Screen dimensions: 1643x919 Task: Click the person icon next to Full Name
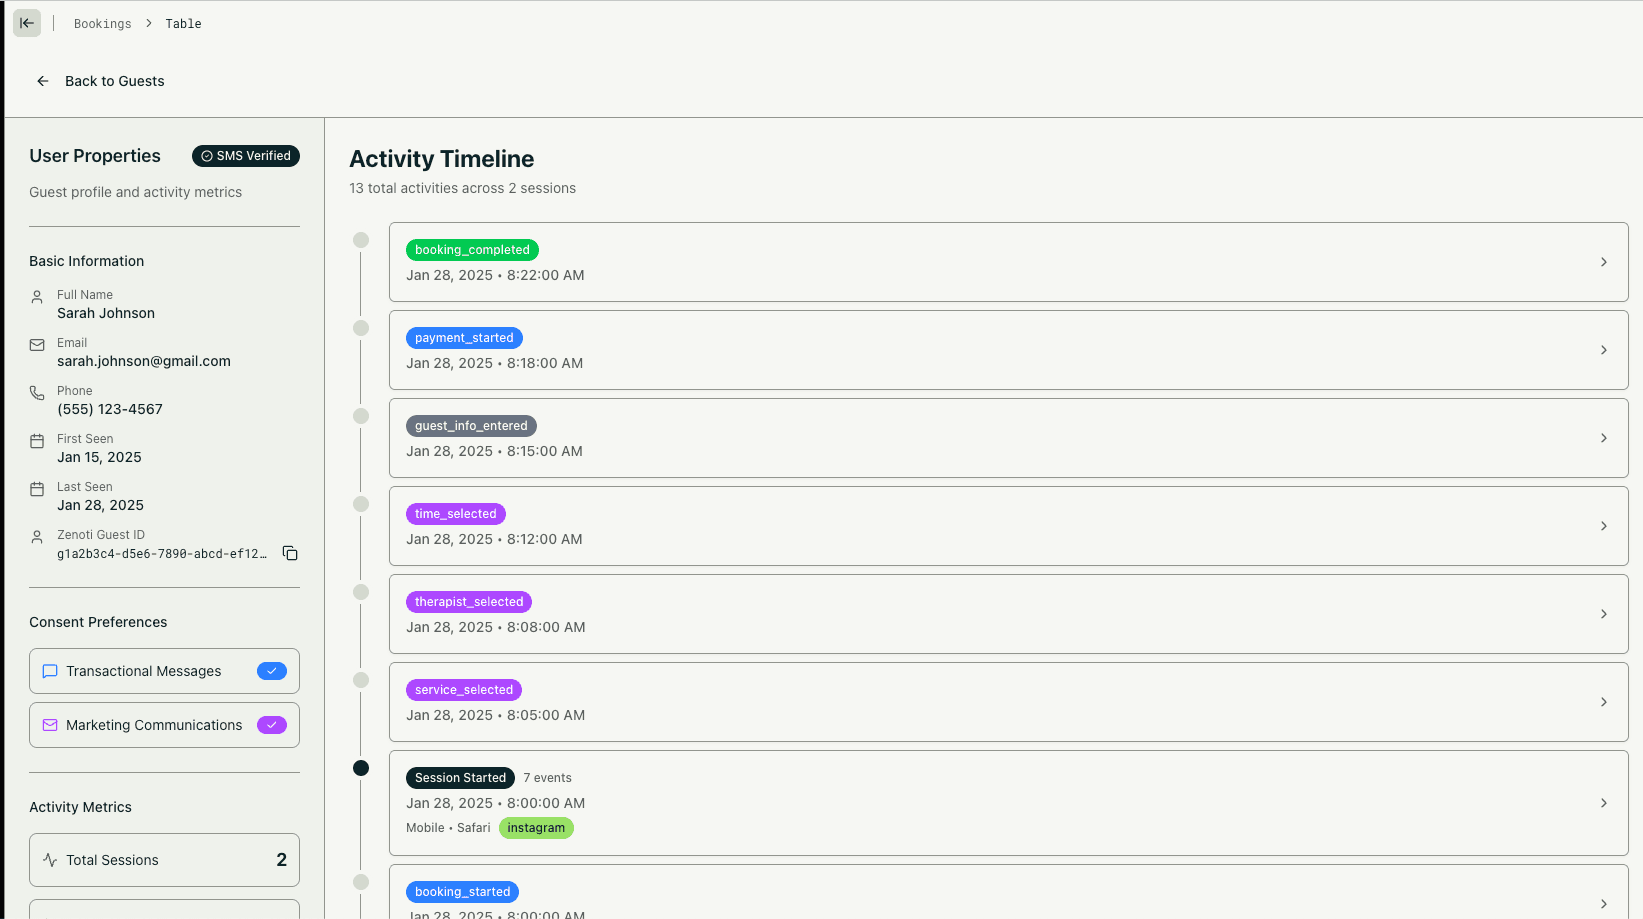click(x=37, y=296)
